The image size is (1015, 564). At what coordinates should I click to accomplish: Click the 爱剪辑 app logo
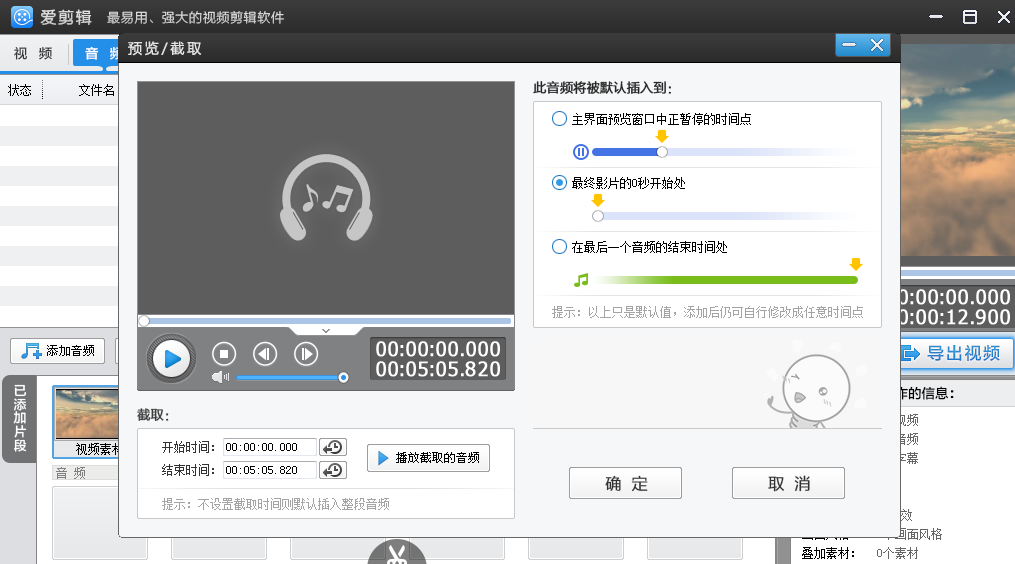pos(22,17)
